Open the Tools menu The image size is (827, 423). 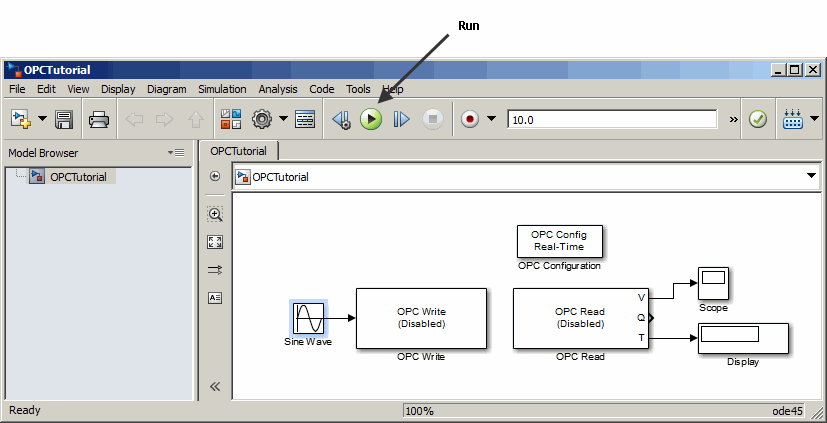tap(358, 89)
